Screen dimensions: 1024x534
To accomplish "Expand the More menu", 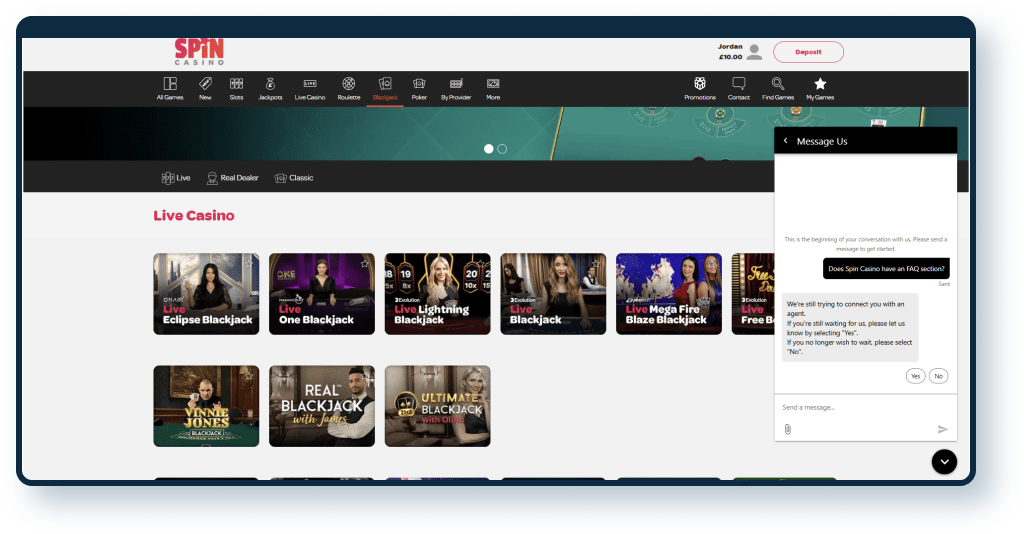I will click(x=493, y=88).
